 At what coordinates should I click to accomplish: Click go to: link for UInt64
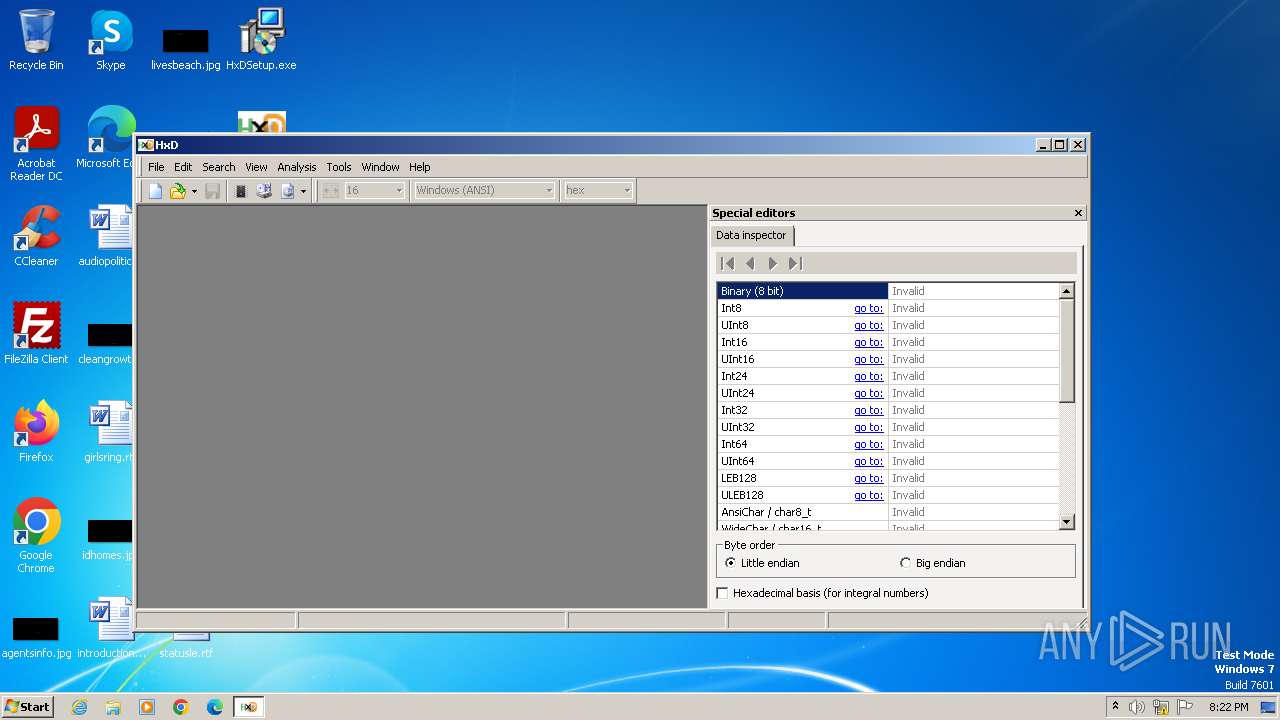(x=868, y=461)
